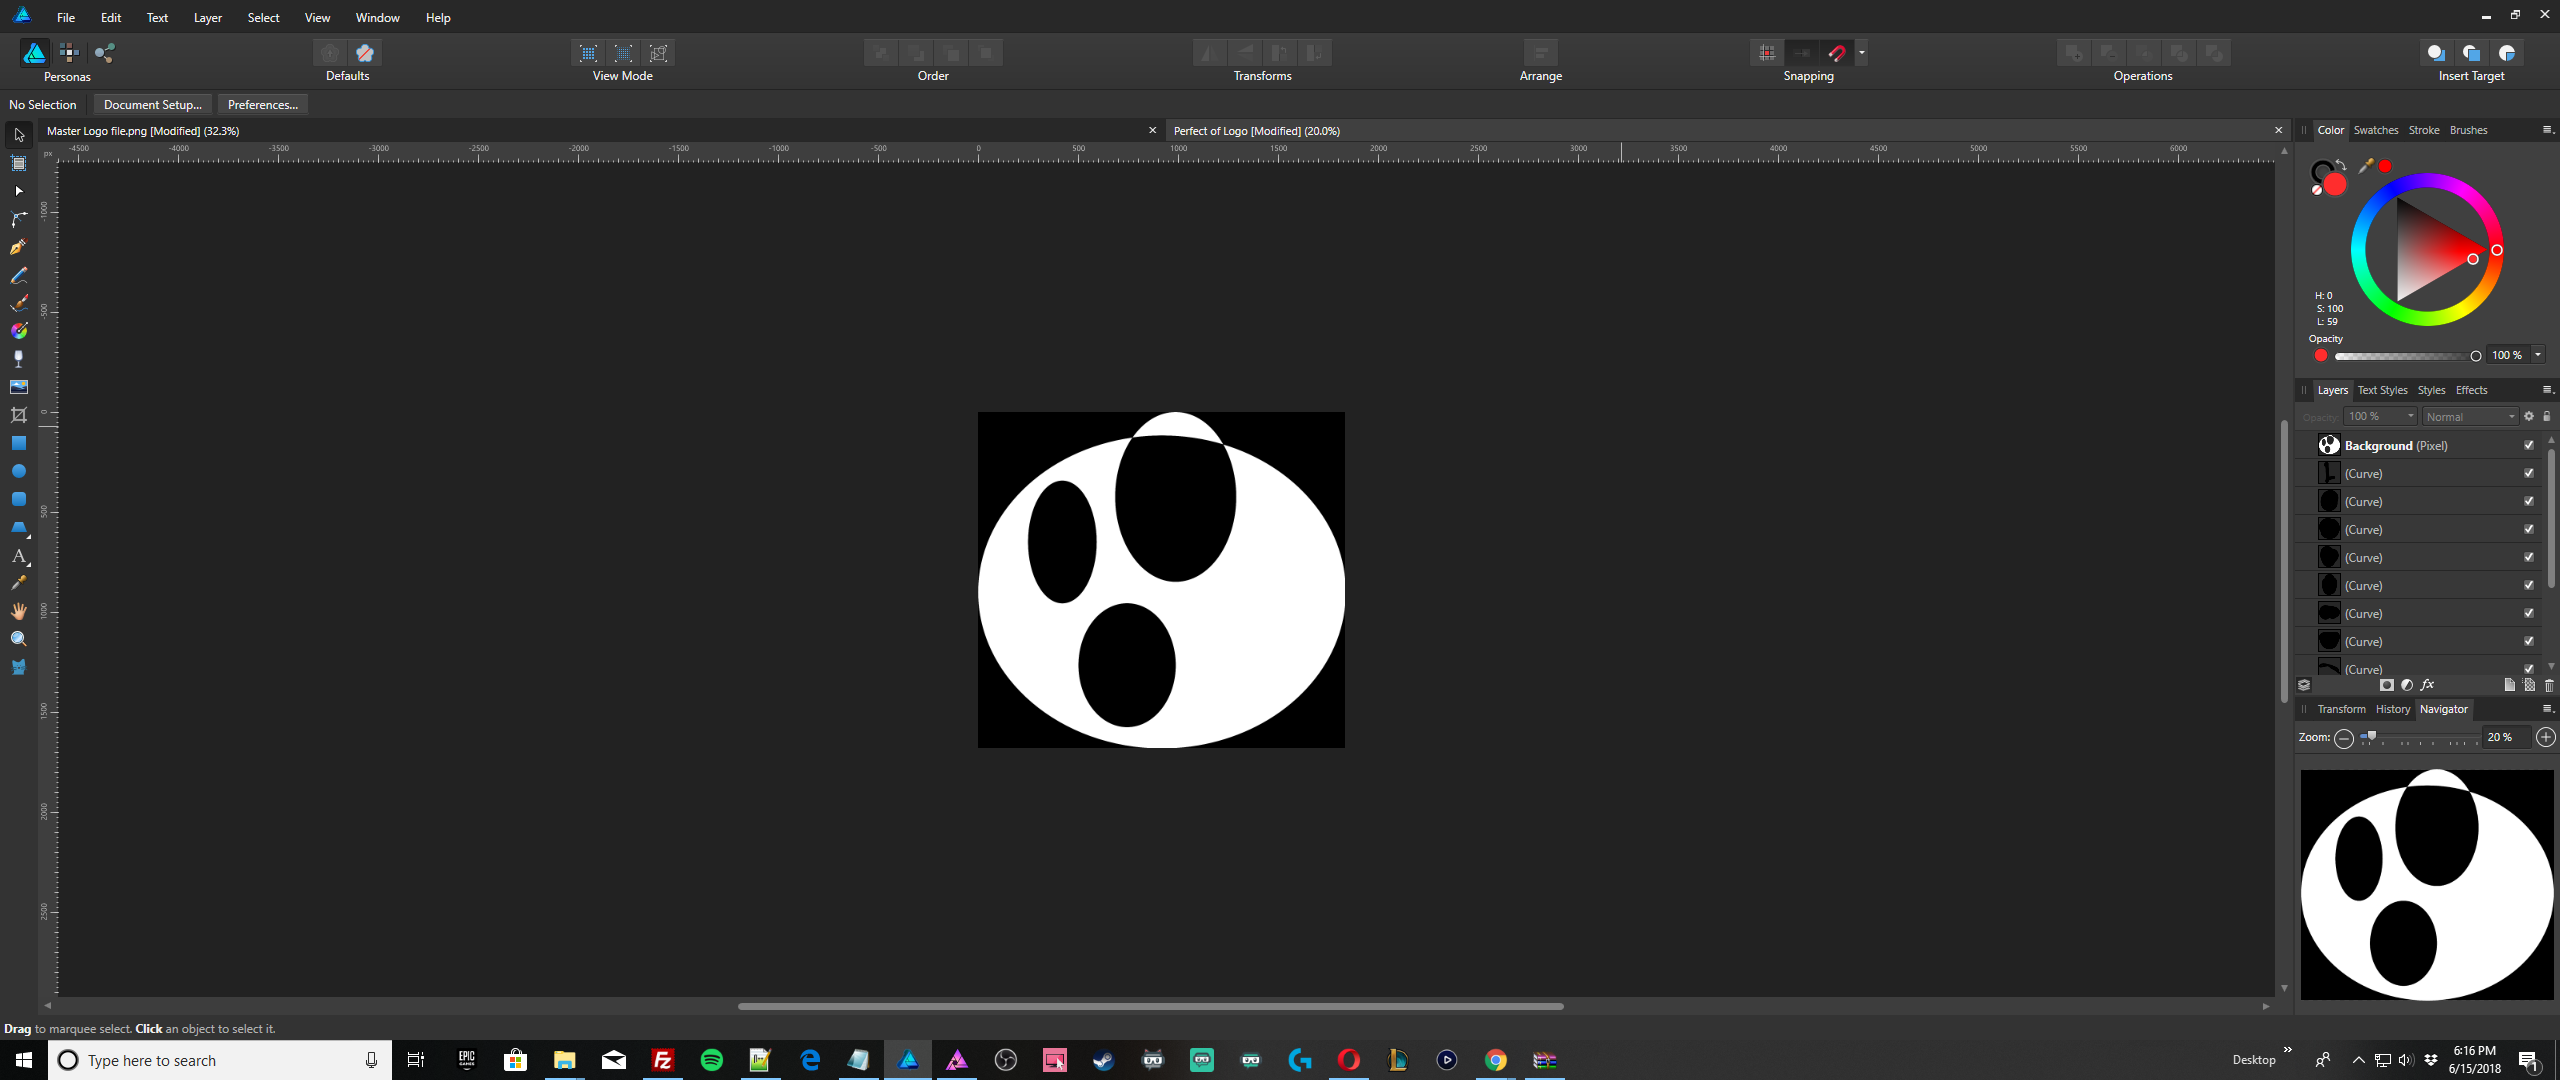Select the Zoom magnifier tool

(x=19, y=639)
